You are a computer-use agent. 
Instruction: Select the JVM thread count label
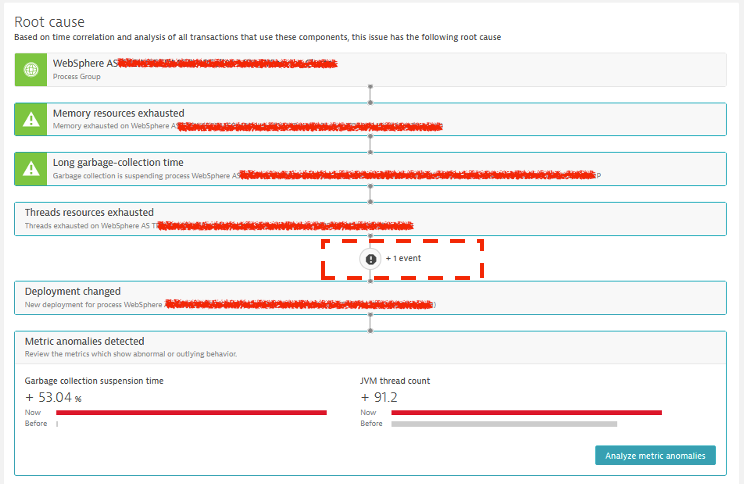pos(394,381)
